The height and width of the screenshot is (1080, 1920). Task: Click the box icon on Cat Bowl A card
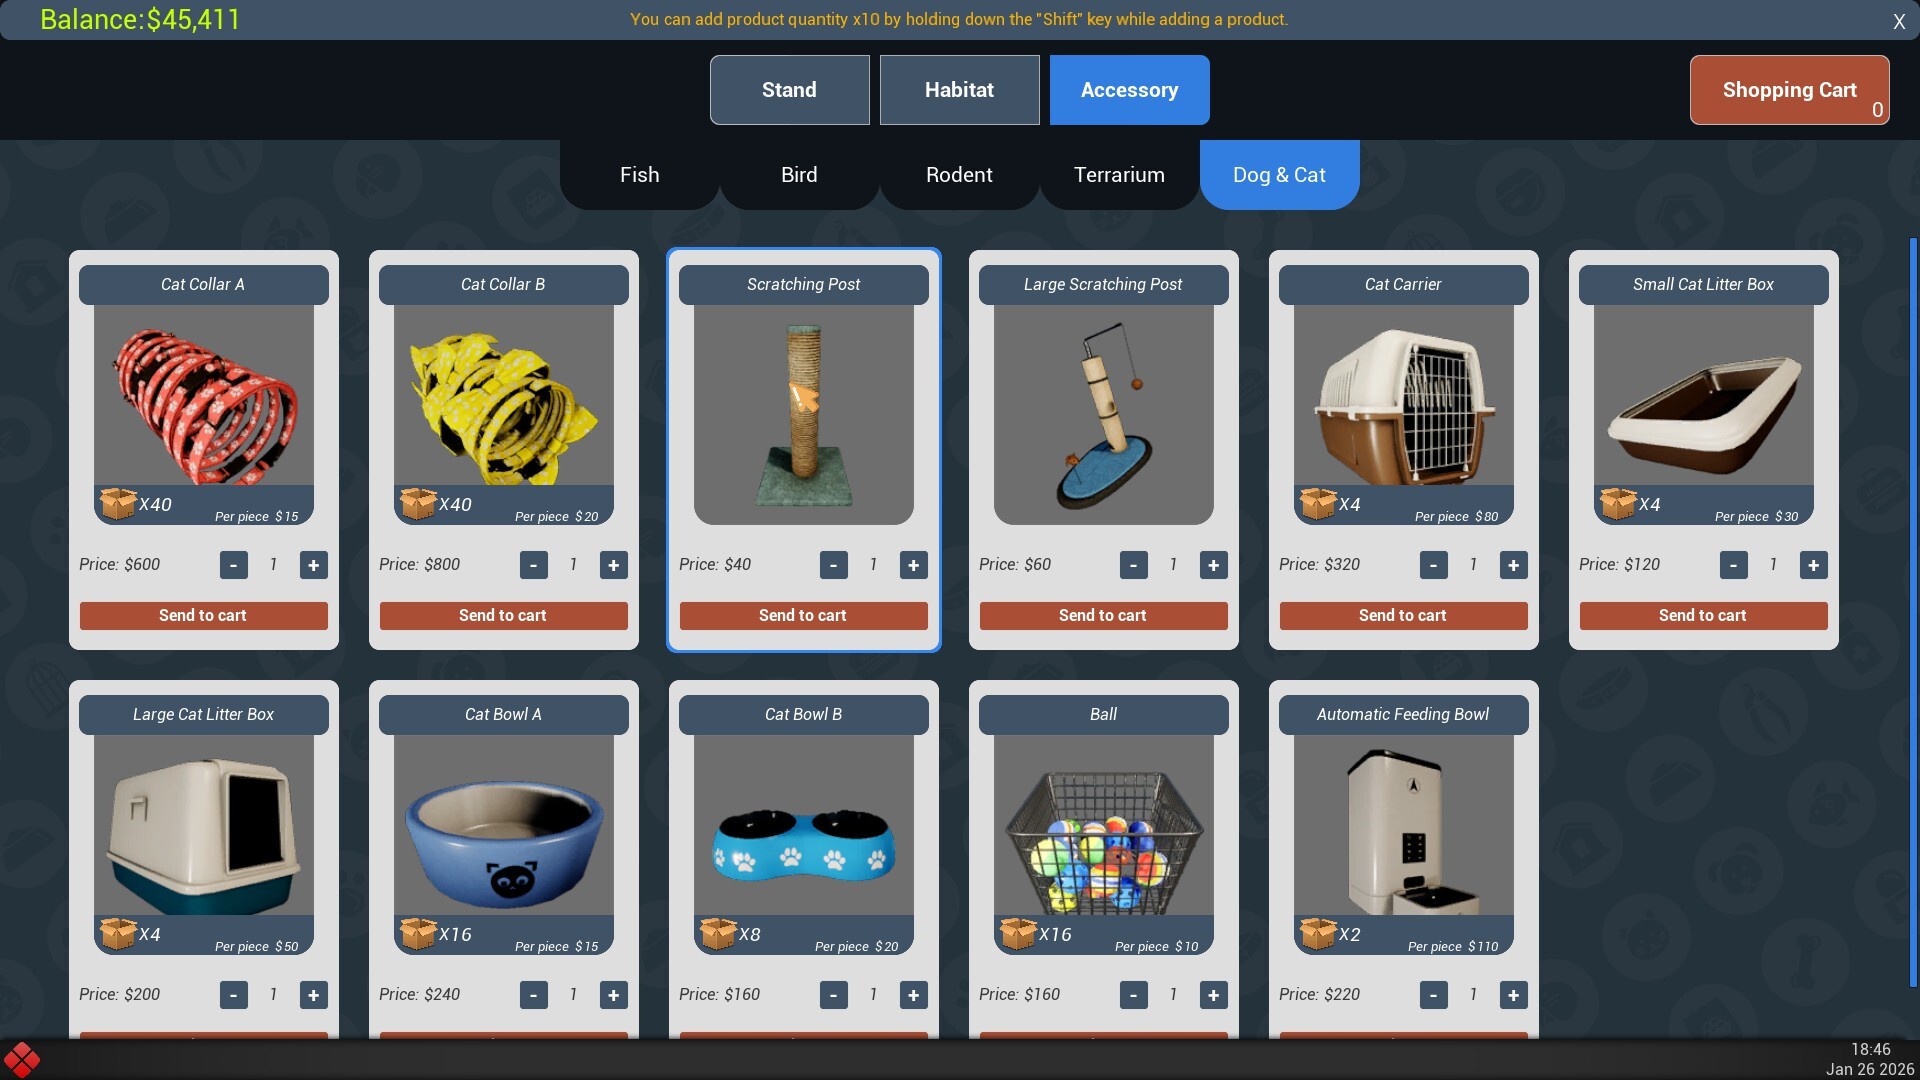[417, 933]
